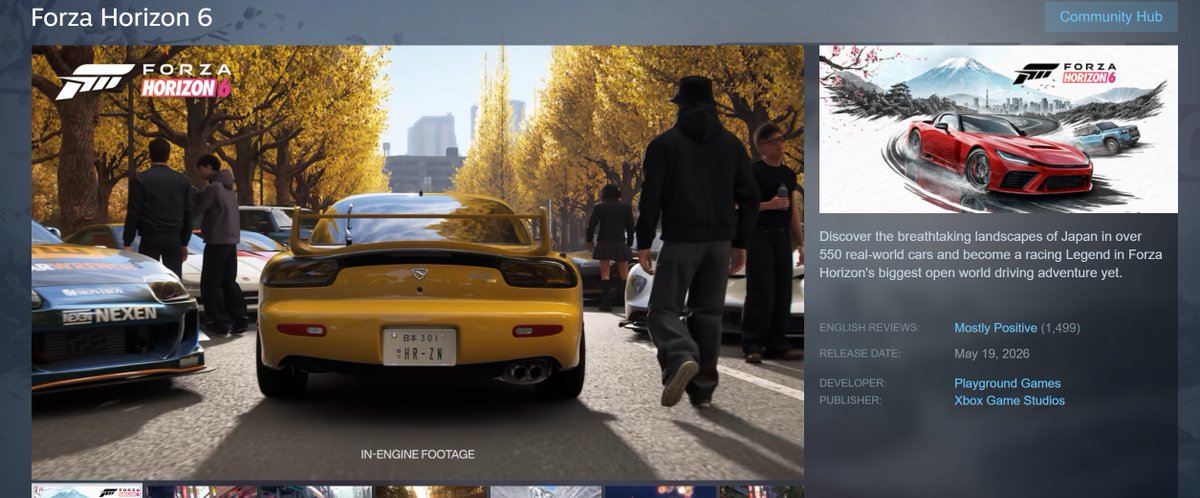Viewport: 1200px width, 498px height.
Task: Click the red car header capsule image
Action: 998,129
